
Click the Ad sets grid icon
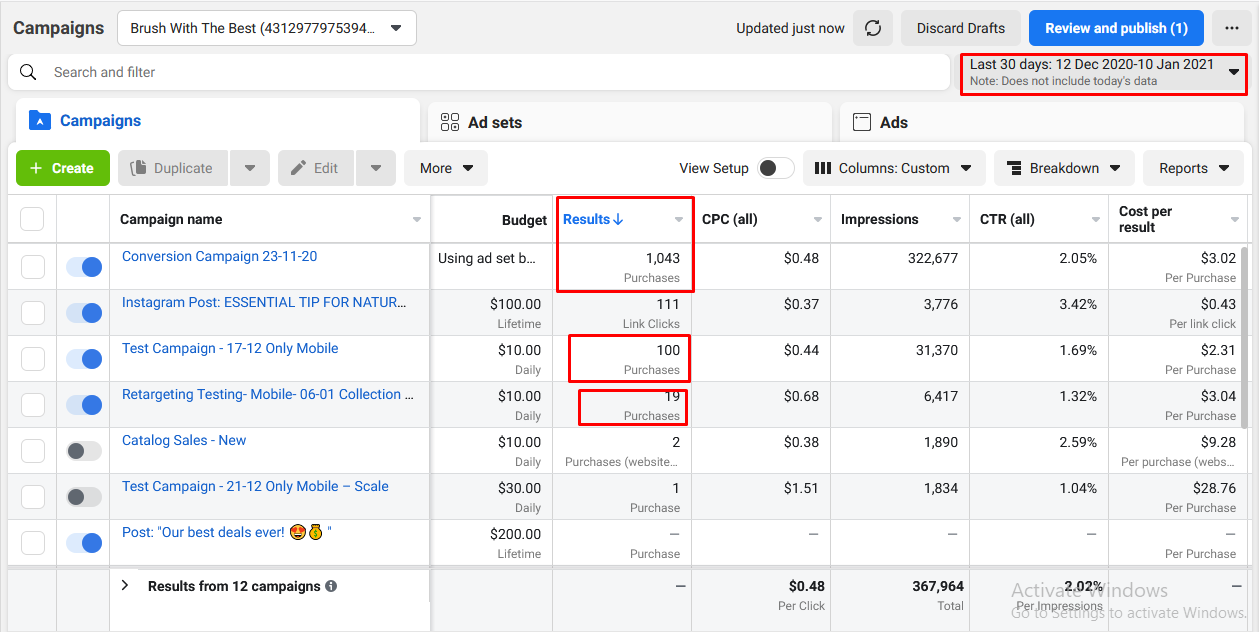point(450,122)
